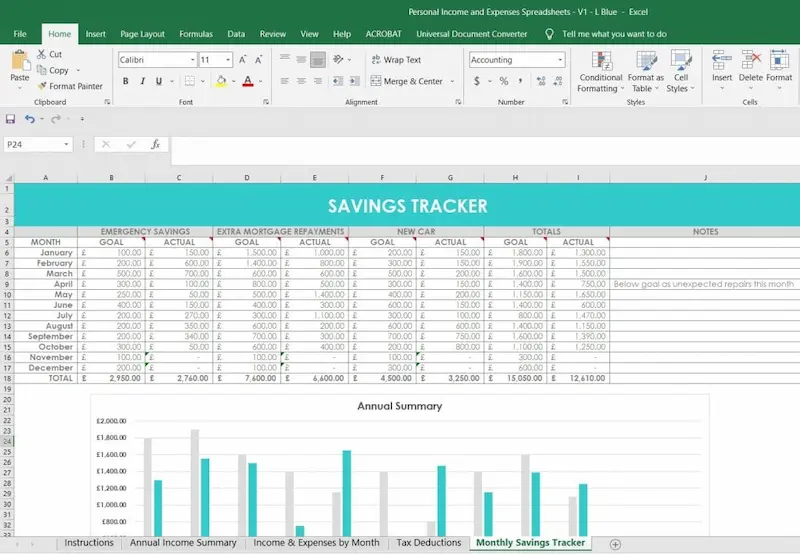Click Merge & Center
800x554 pixels.
pos(407,81)
